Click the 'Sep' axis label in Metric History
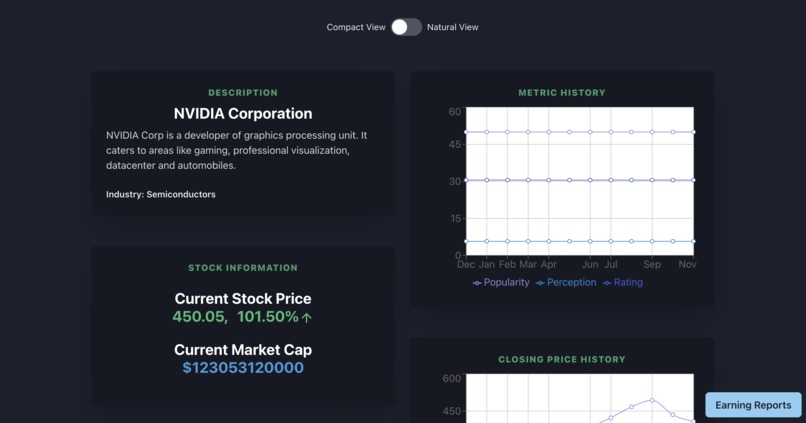 (x=652, y=264)
